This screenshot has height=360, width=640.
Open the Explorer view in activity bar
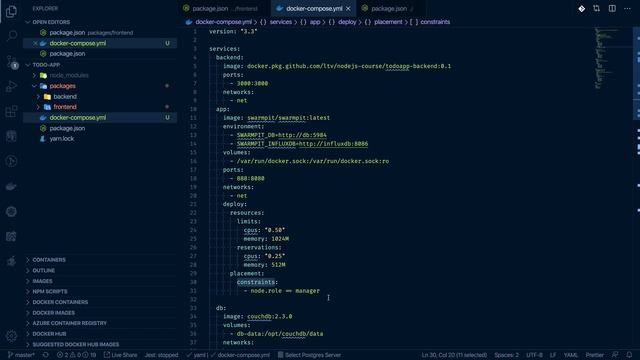(x=11, y=11)
